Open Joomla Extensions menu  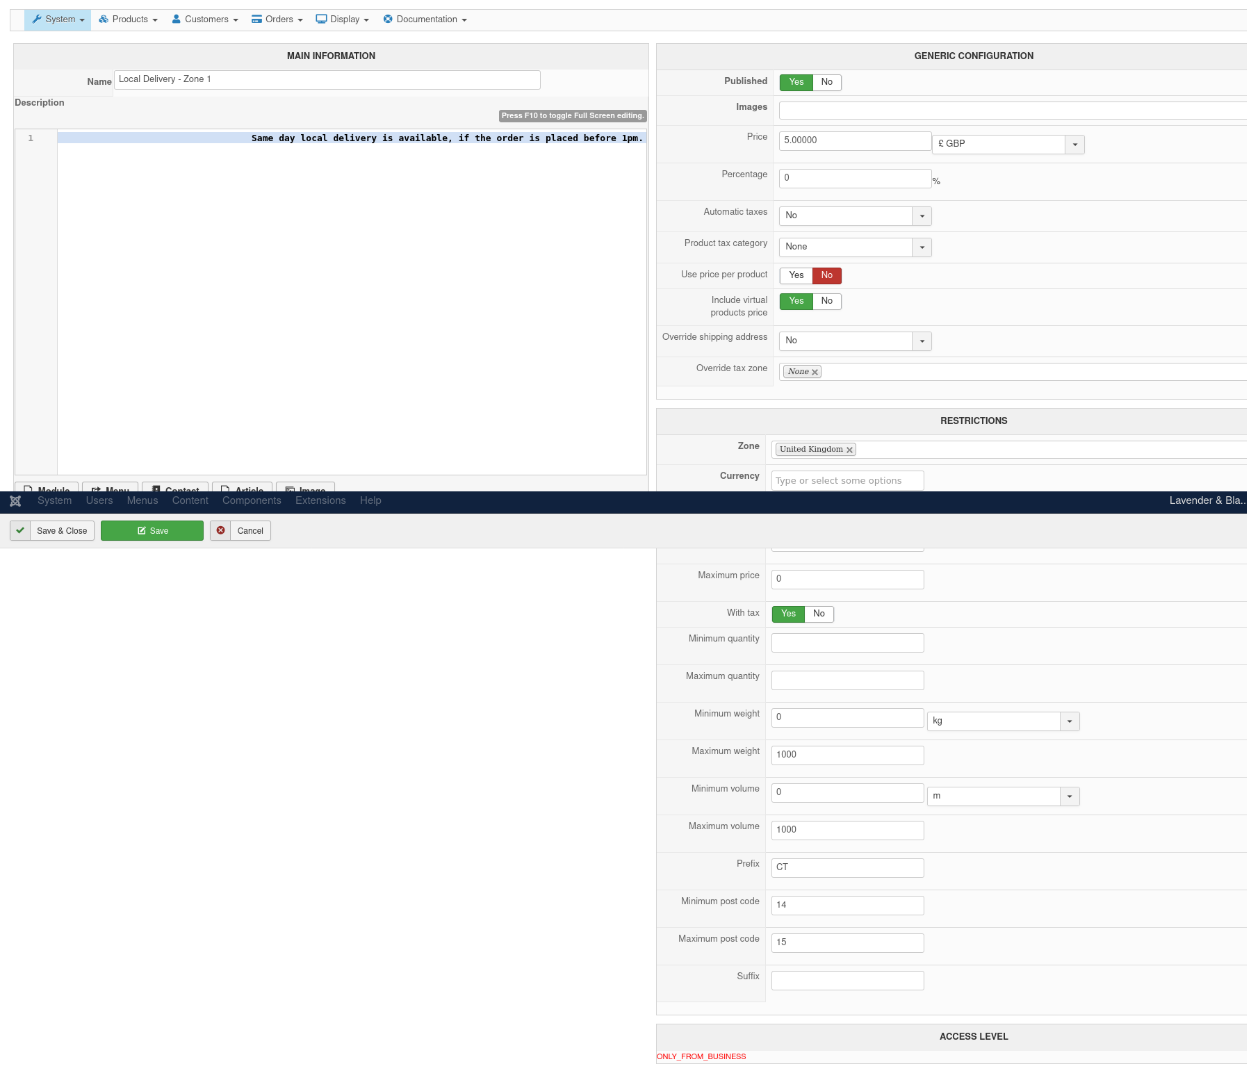(x=320, y=501)
